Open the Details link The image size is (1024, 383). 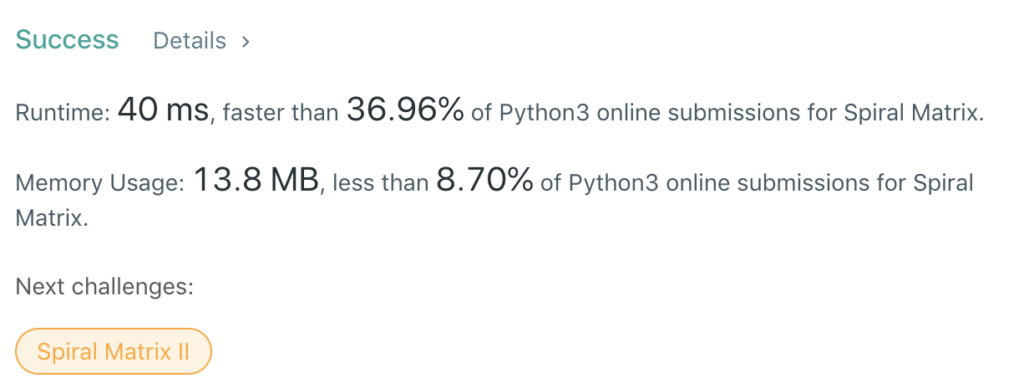[x=189, y=41]
